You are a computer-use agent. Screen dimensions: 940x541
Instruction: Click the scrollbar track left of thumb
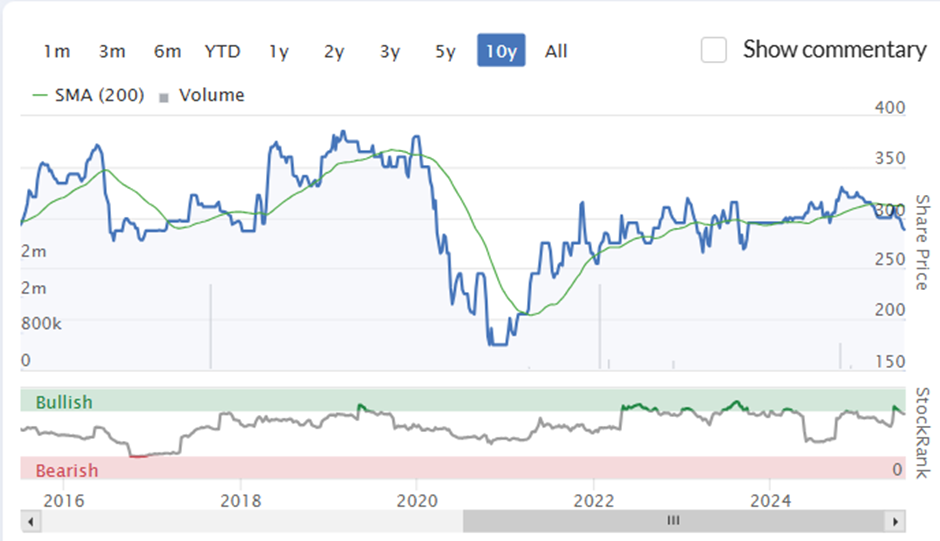tap(252, 521)
